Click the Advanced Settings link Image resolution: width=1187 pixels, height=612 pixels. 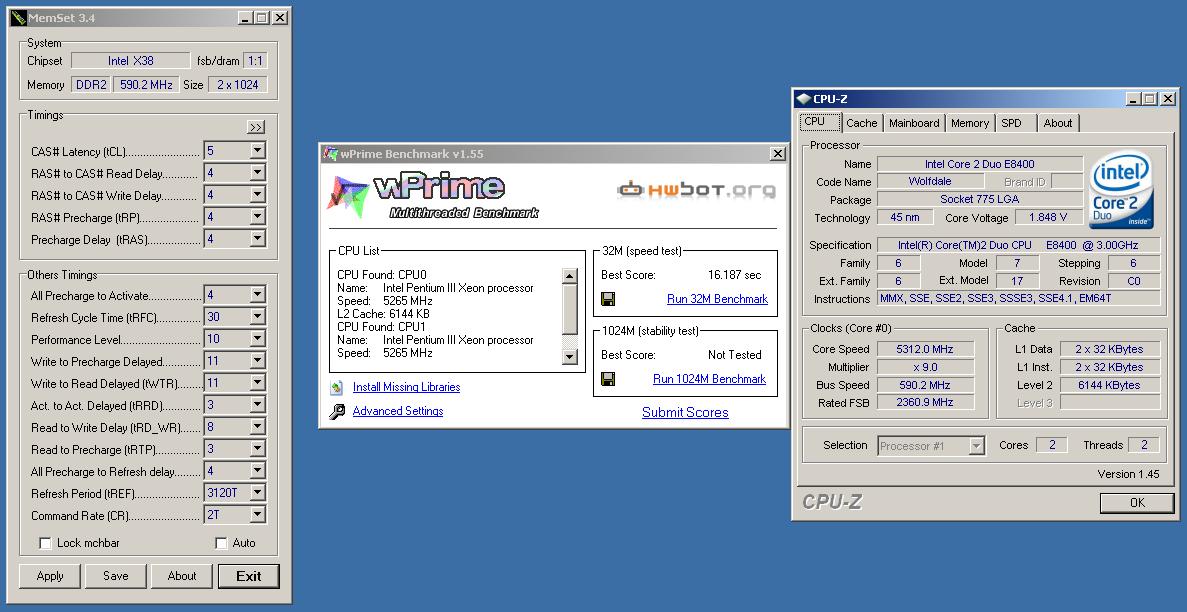pos(398,411)
